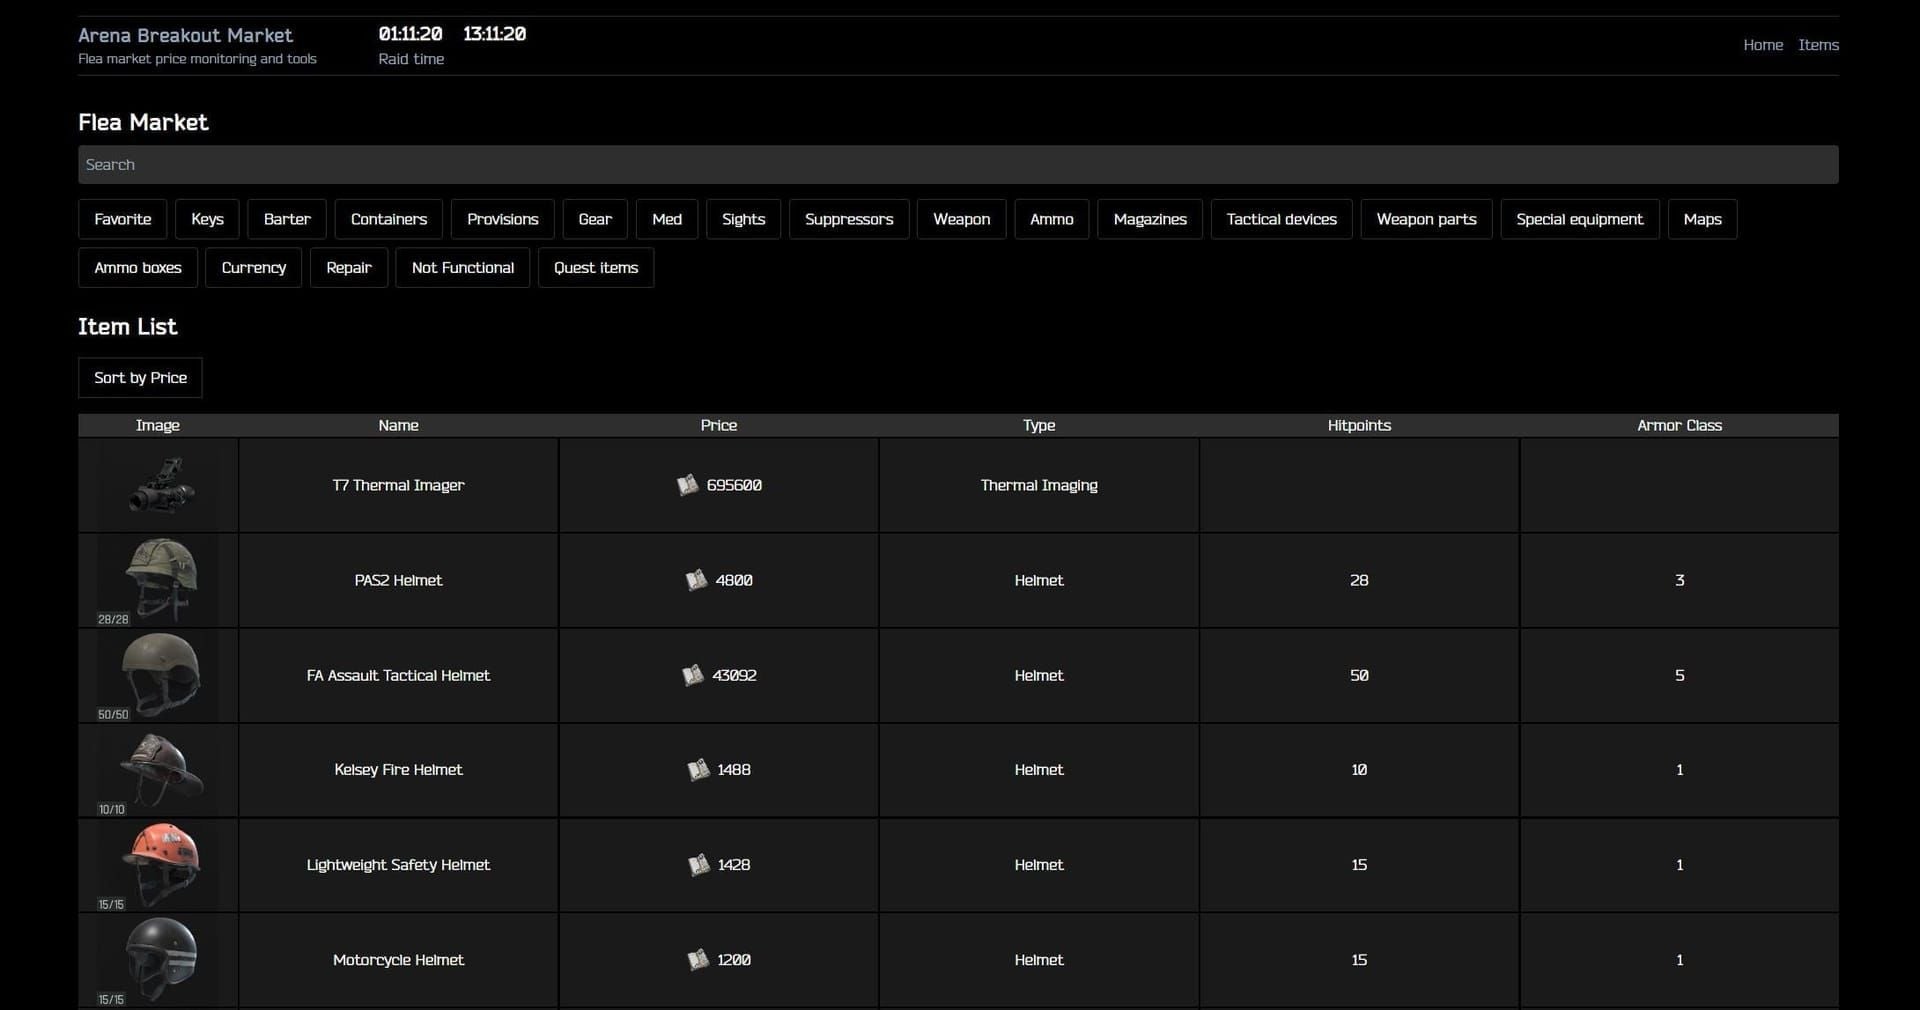Select the Quest items filter
Viewport: 1920px width, 1010px height.
tap(595, 267)
